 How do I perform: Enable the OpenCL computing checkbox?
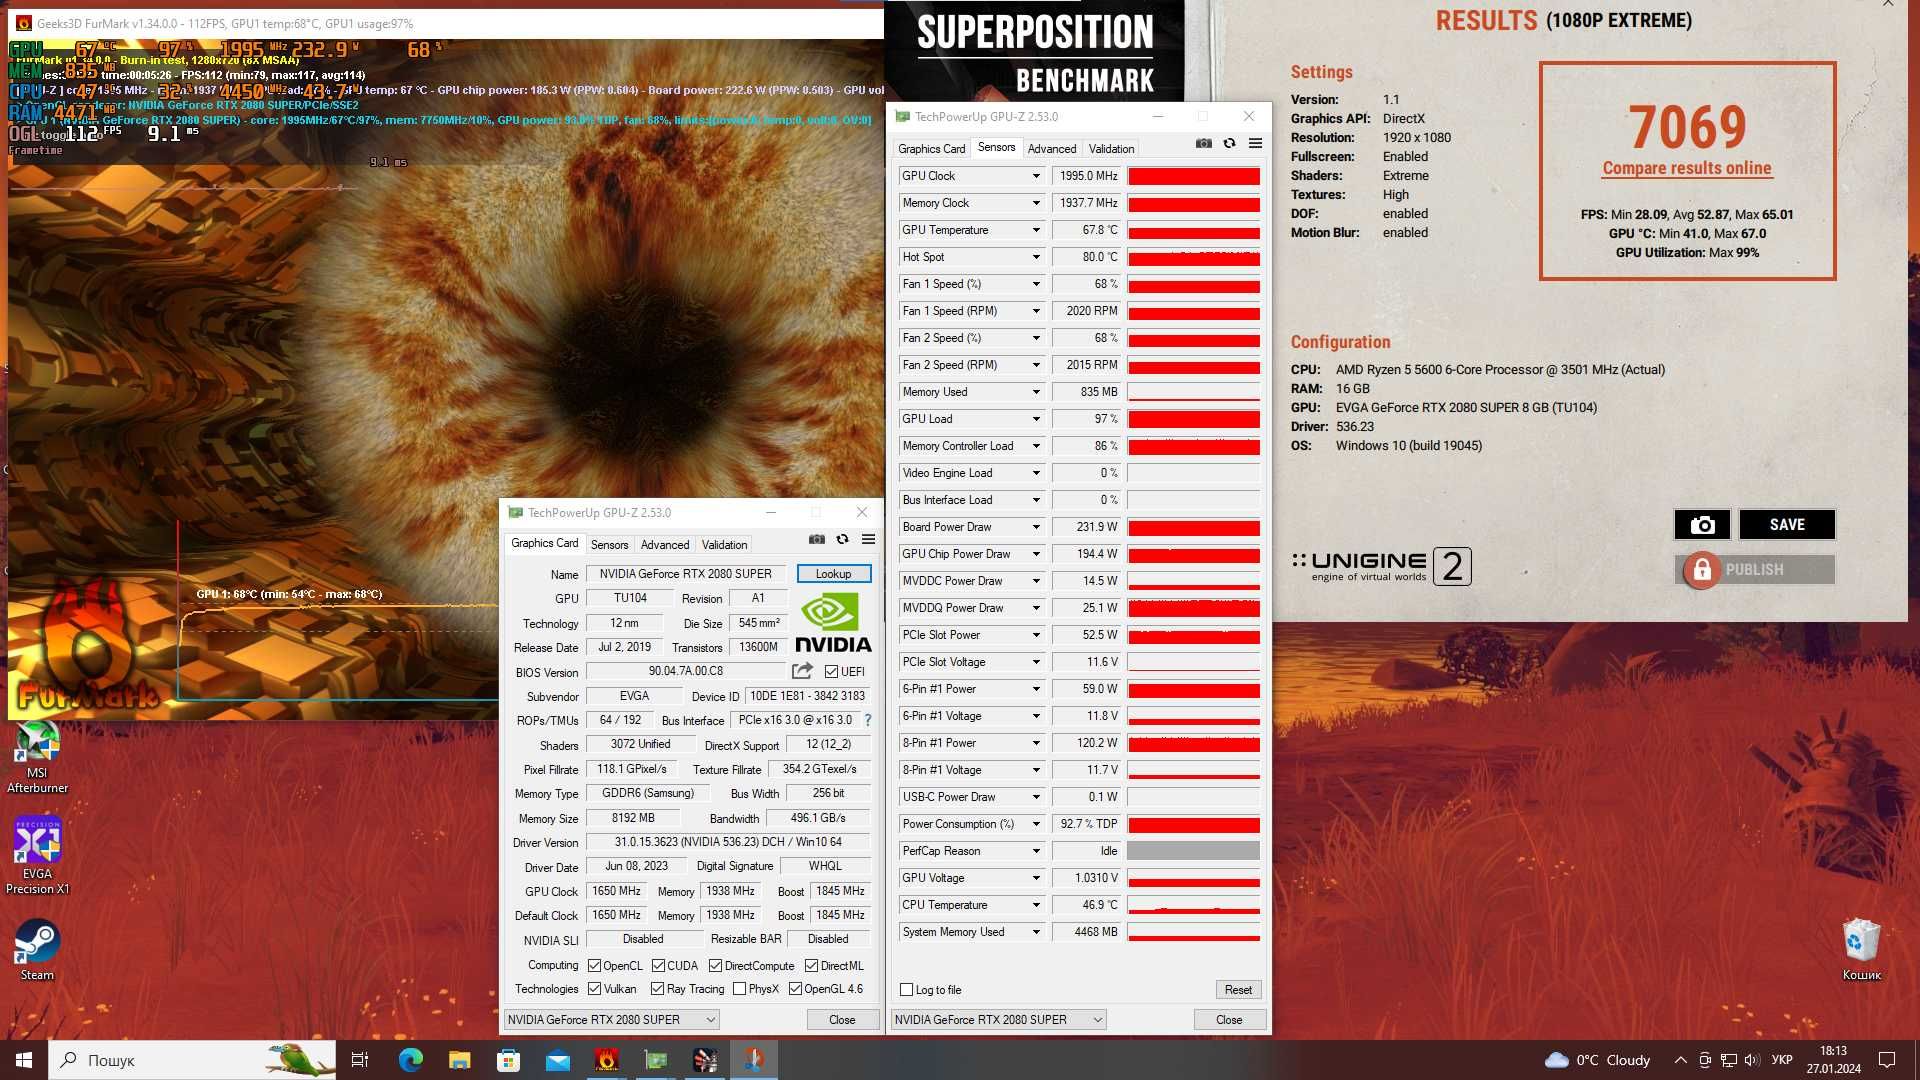[596, 964]
